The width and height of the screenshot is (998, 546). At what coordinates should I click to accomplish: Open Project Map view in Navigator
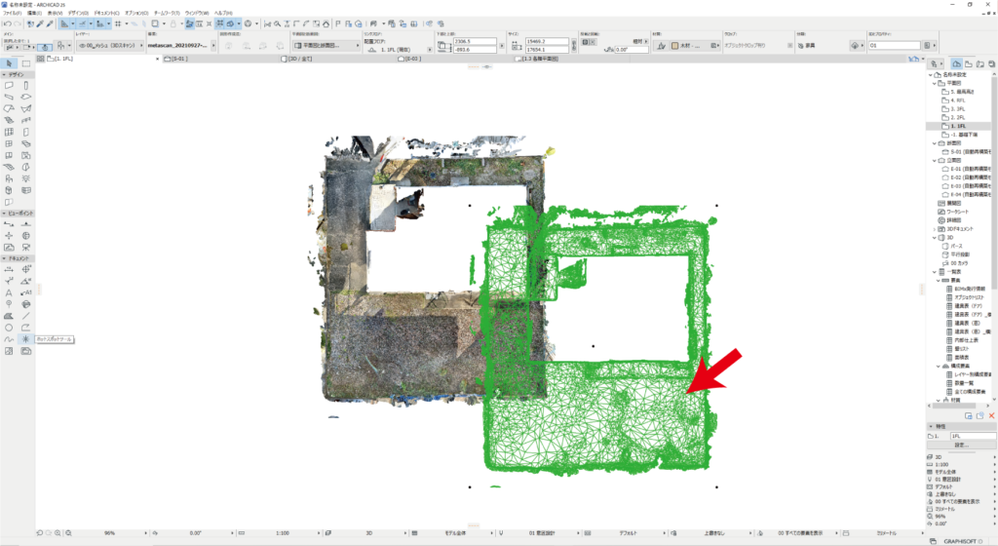tap(957, 64)
